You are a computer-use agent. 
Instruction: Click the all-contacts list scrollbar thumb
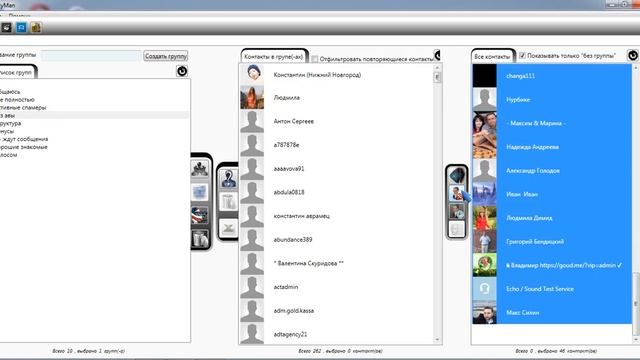[636, 303]
